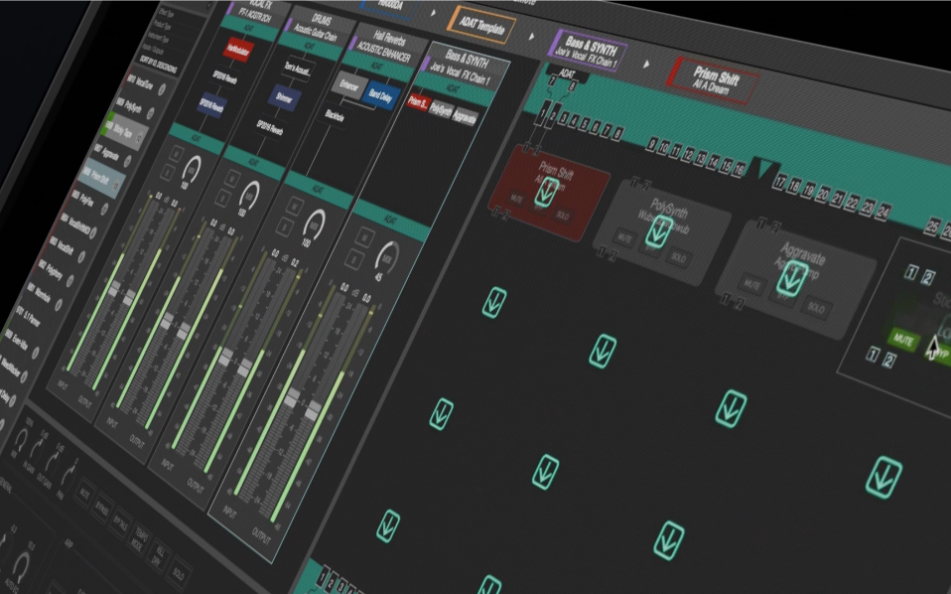Select Bass & SYNTH breadcrumb with purple border
951x594 pixels.
(588, 51)
